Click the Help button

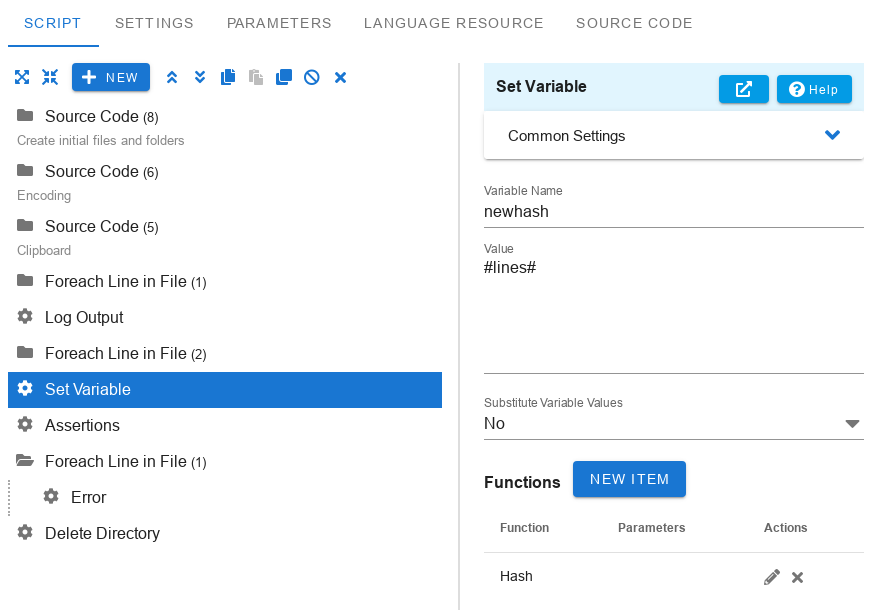[814, 89]
